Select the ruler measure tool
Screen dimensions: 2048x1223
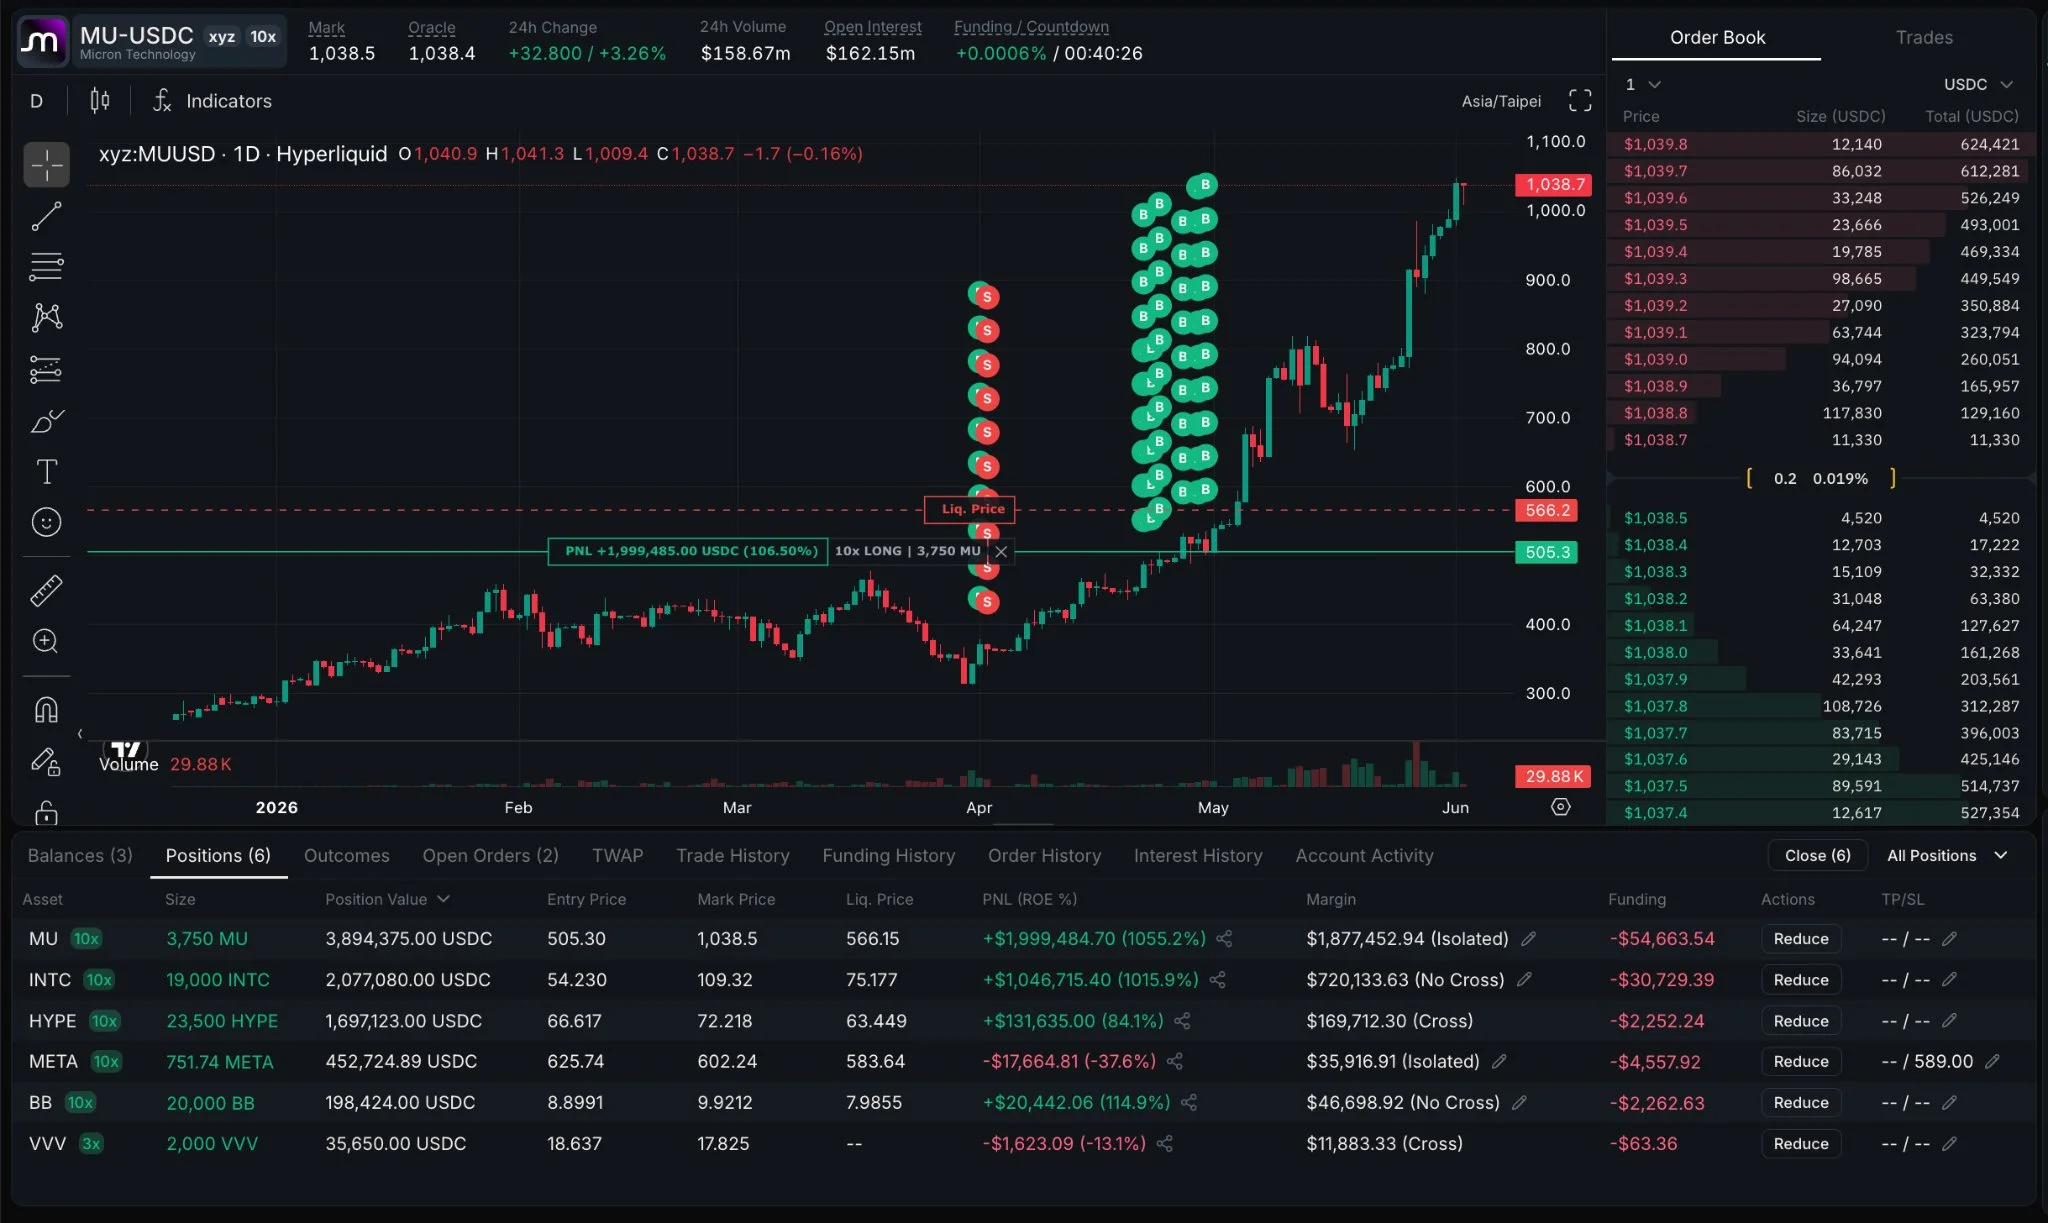pyautogui.click(x=47, y=591)
